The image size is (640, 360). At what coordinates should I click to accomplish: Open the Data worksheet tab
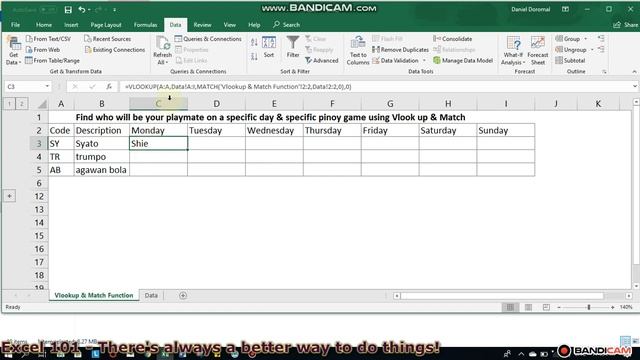click(151, 296)
